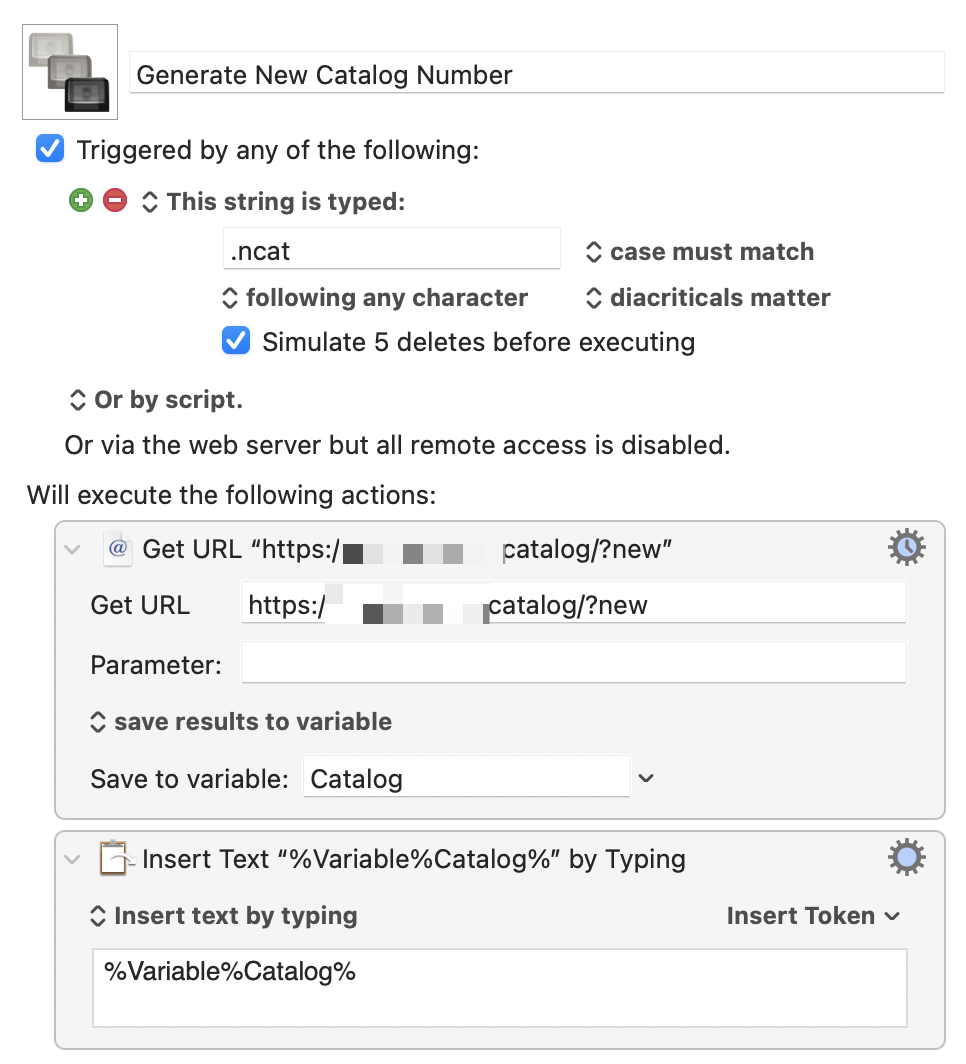Screen dimensions: 966x1064
Task: Click the green add trigger plus icon
Action: click(81, 201)
